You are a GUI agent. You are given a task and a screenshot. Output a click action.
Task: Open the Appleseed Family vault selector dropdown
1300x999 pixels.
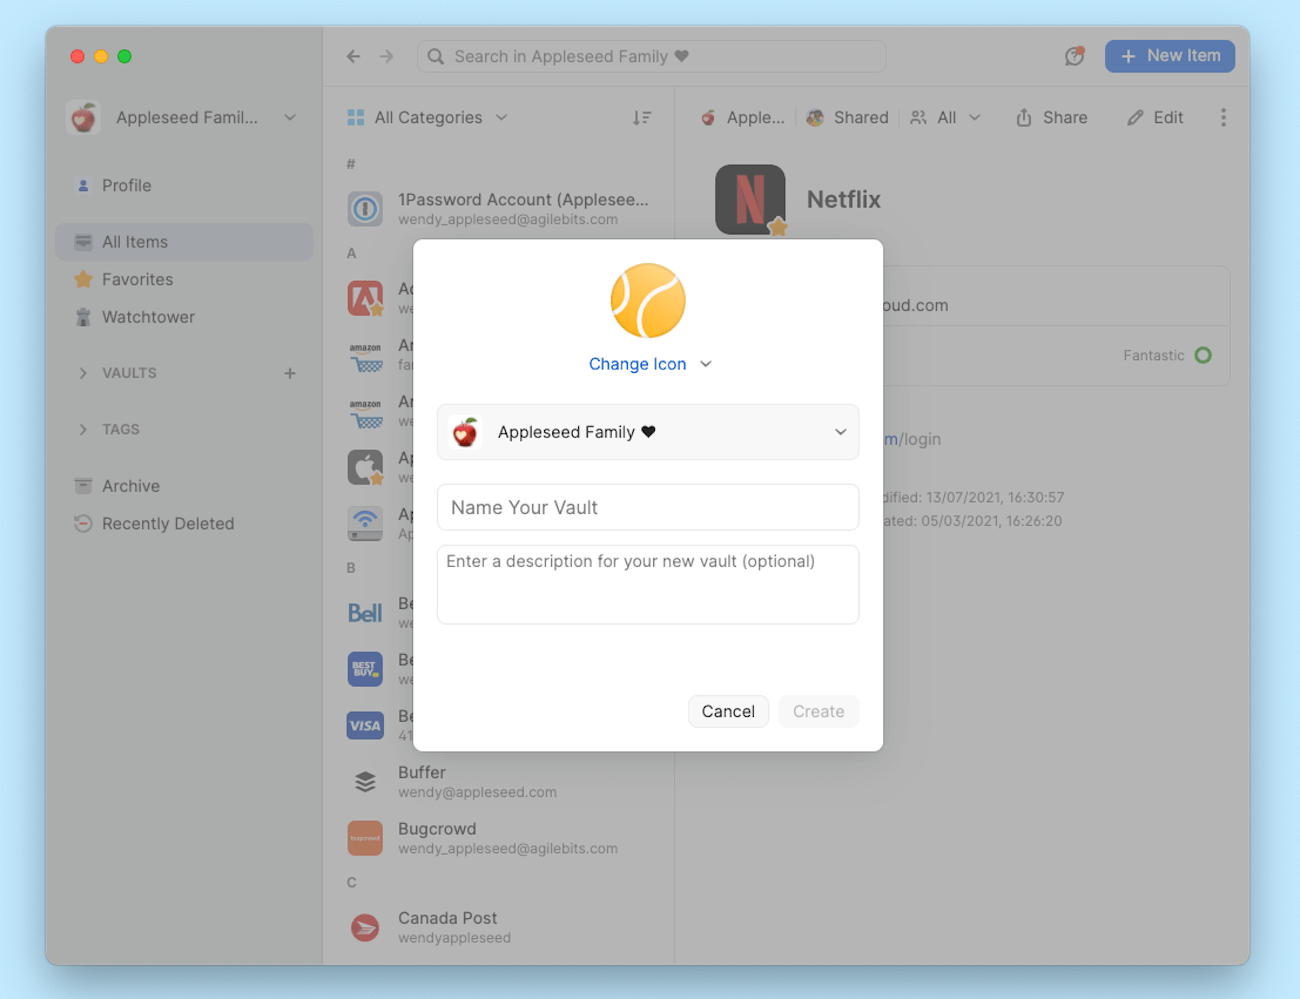(x=648, y=432)
